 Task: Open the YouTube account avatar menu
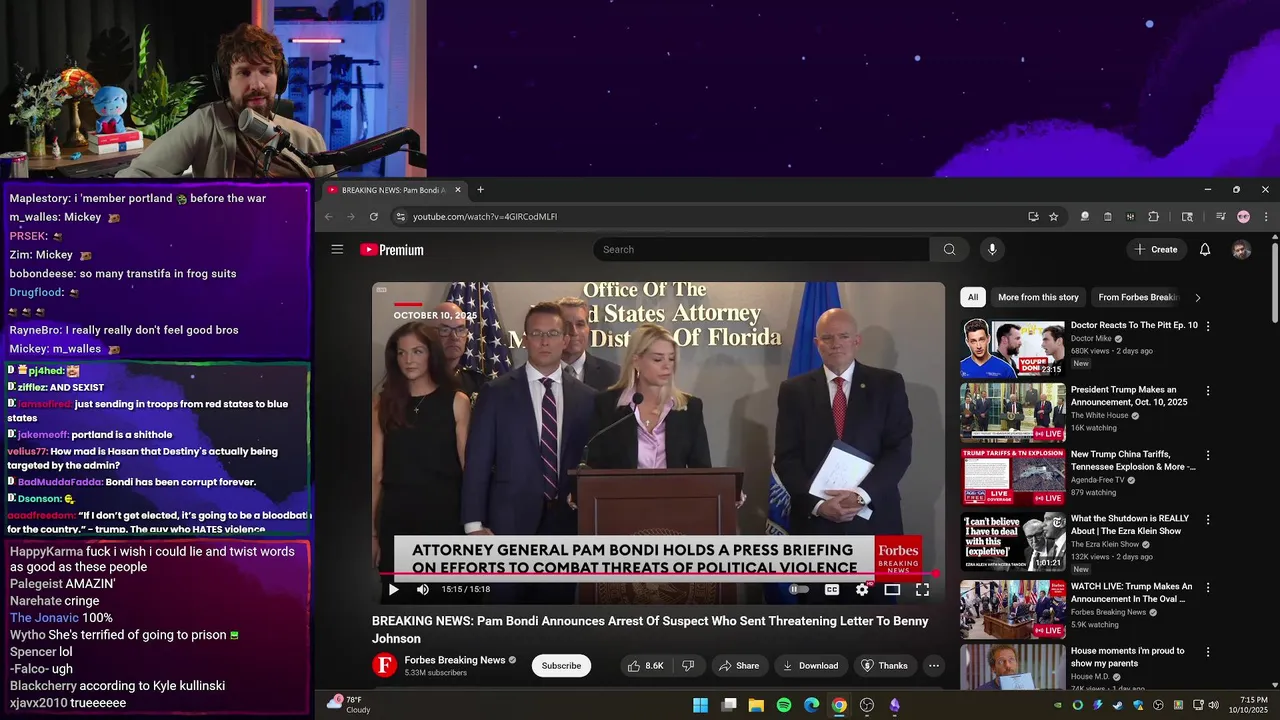(1241, 250)
